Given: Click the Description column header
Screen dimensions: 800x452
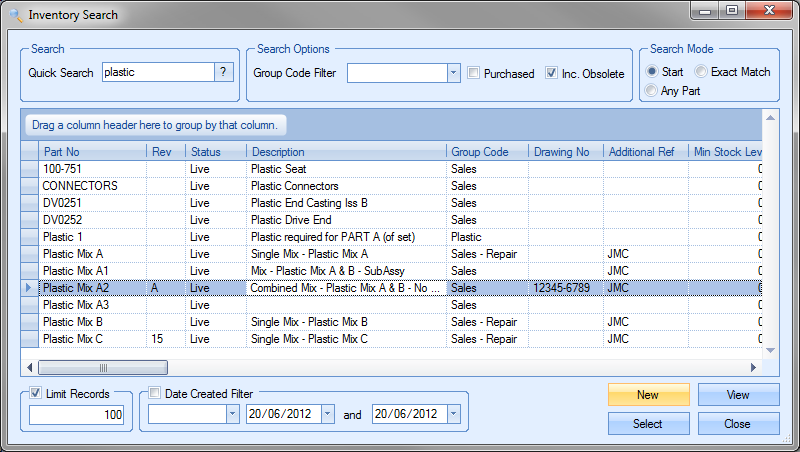Looking at the screenshot, I should pyautogui.click(x=346, y=151).
